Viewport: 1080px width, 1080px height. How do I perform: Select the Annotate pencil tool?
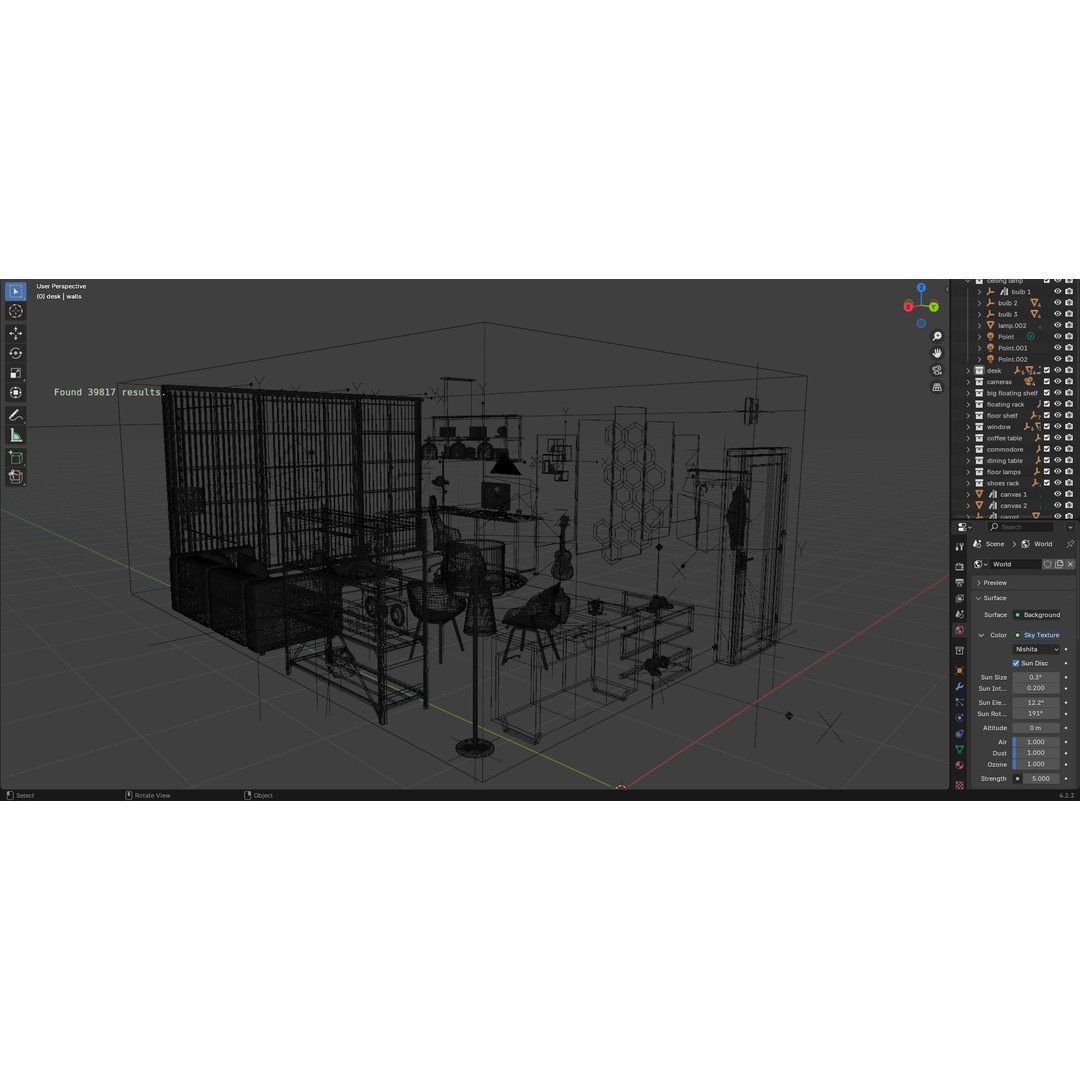(16, 415)
